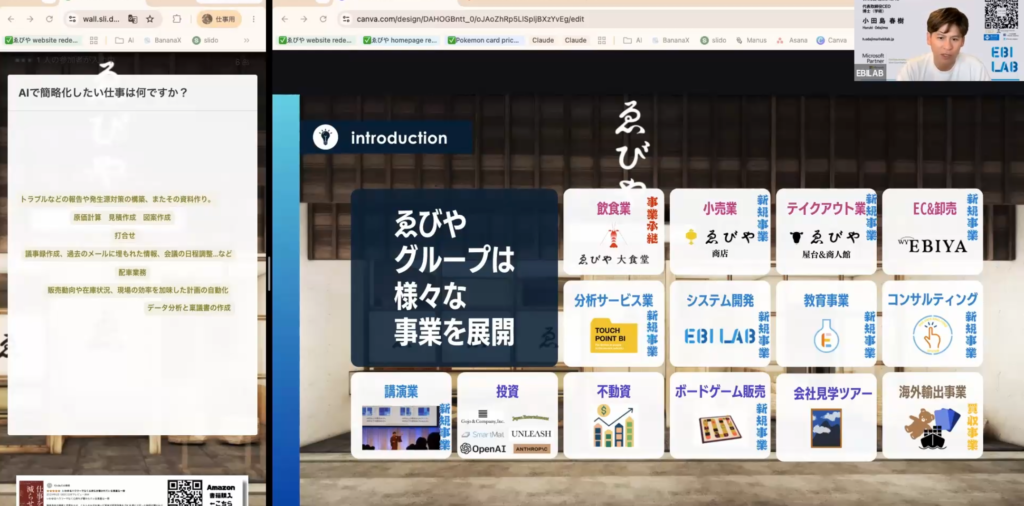1024x506 pixels.
Task: Click the slido question AIで簡略化したい仕事は何ですか？
Action: [x=103, y=93]
